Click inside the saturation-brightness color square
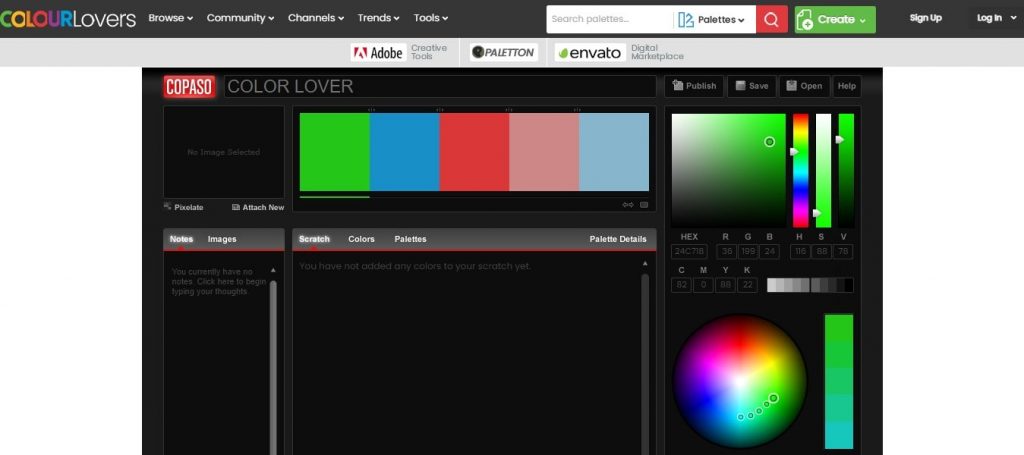The image size is (1024, 455). (x=729, y=170)
